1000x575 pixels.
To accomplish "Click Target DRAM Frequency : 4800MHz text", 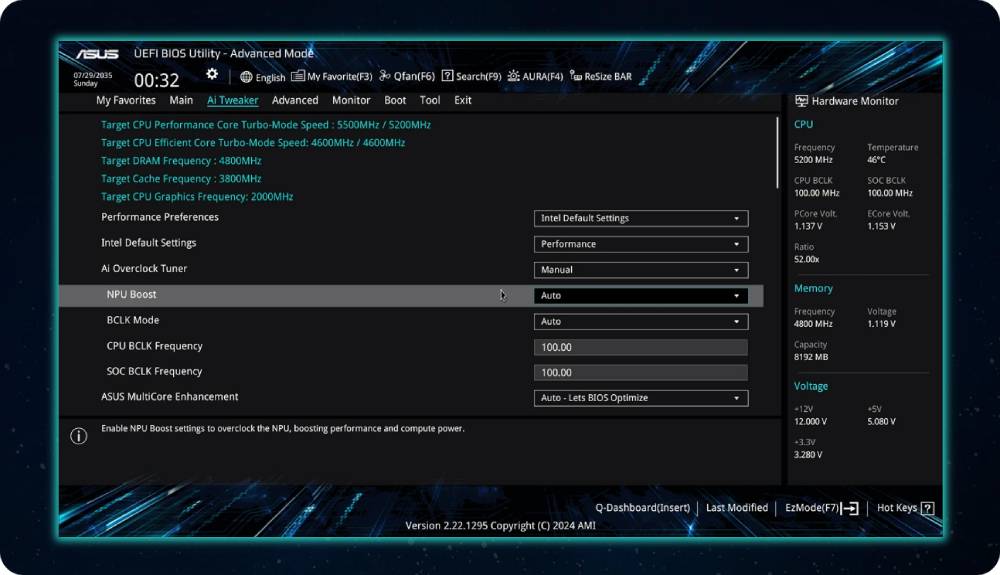I will pos(181,161).
